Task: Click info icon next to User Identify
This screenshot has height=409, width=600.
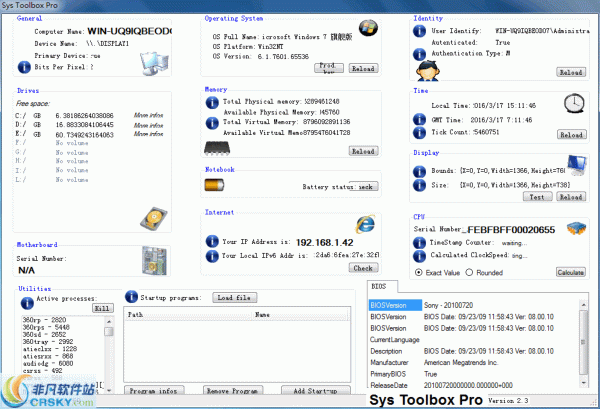Action: [419, 31]
